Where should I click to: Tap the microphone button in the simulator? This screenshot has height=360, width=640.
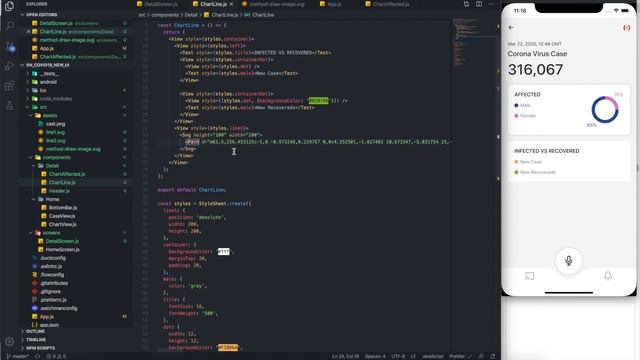[x=569, y=260]
